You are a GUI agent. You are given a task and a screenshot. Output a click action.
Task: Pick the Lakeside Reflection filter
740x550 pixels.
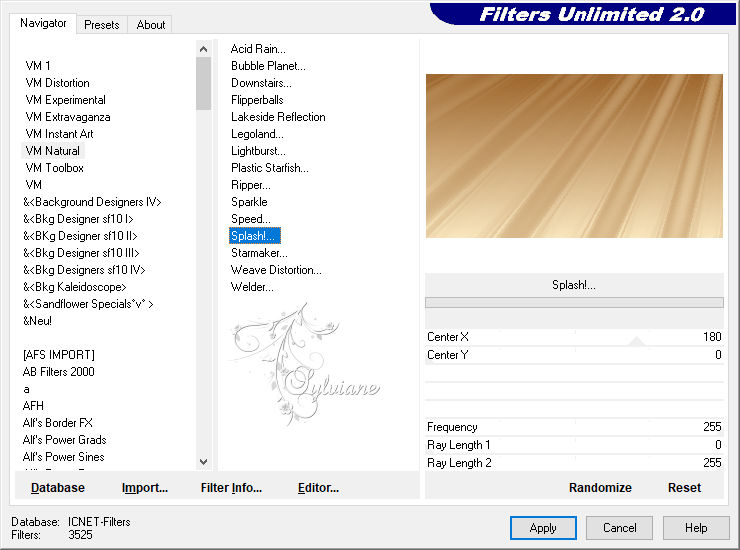278,117
